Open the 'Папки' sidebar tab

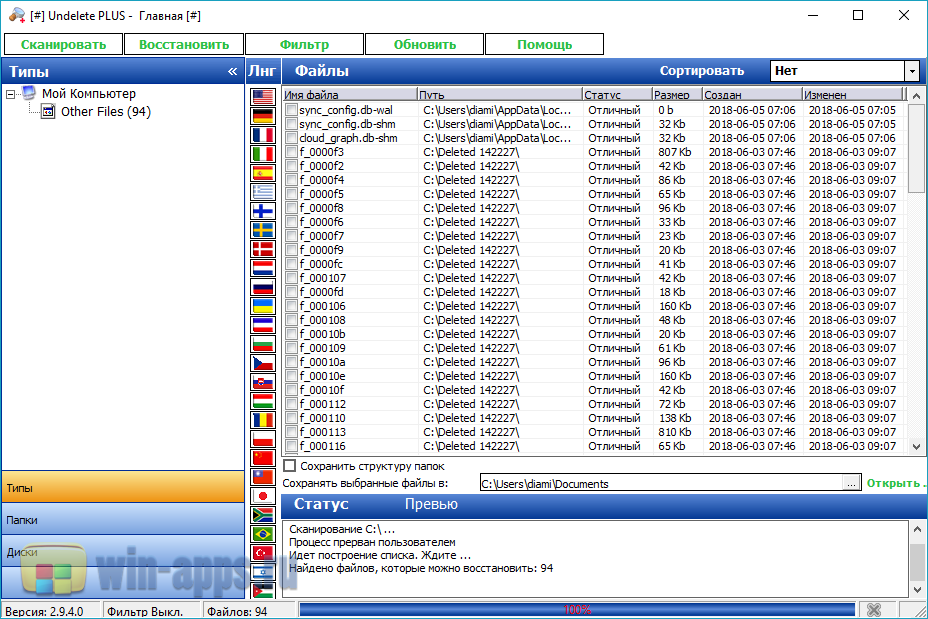pyautogui.click(x=122, y=520)
